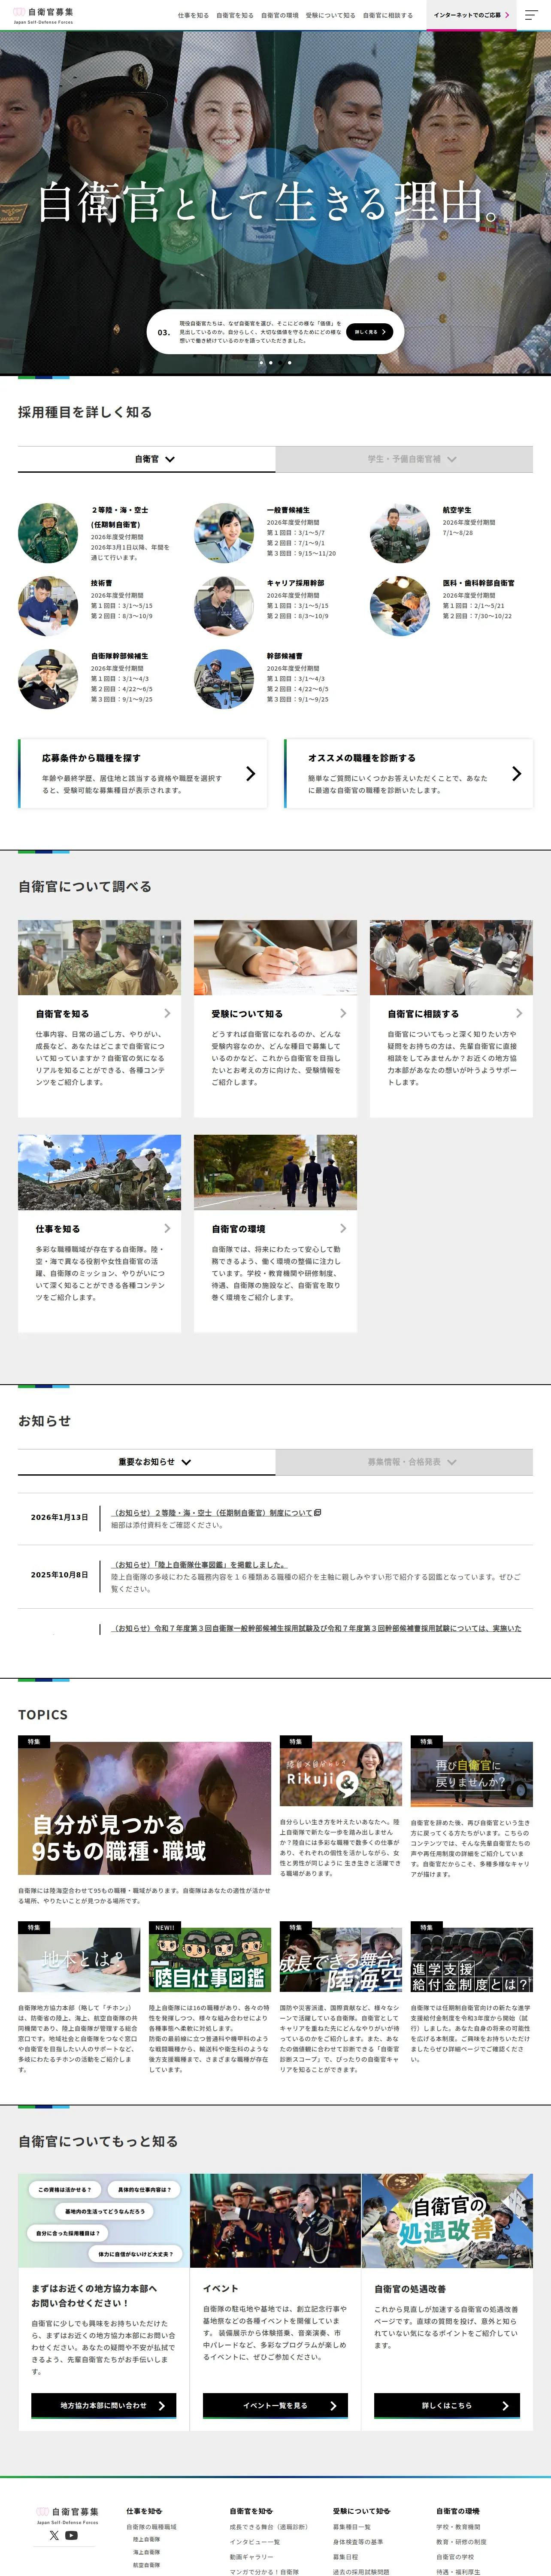551x2576 pixels.
Task: Open the 陸上自衛隊仕事図鑑 を掲載しました notice link
Action: 199,1565
